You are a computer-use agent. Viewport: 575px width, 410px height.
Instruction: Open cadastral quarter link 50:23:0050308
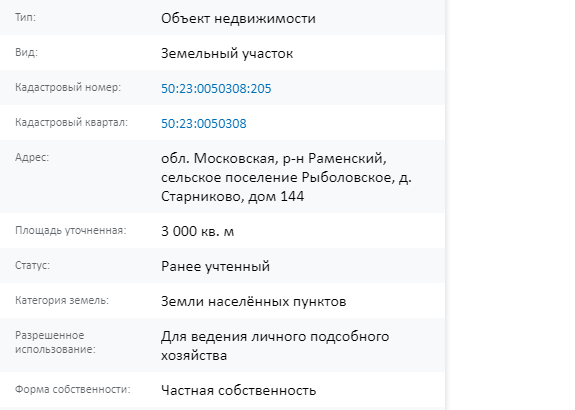(x=204, y=124)
